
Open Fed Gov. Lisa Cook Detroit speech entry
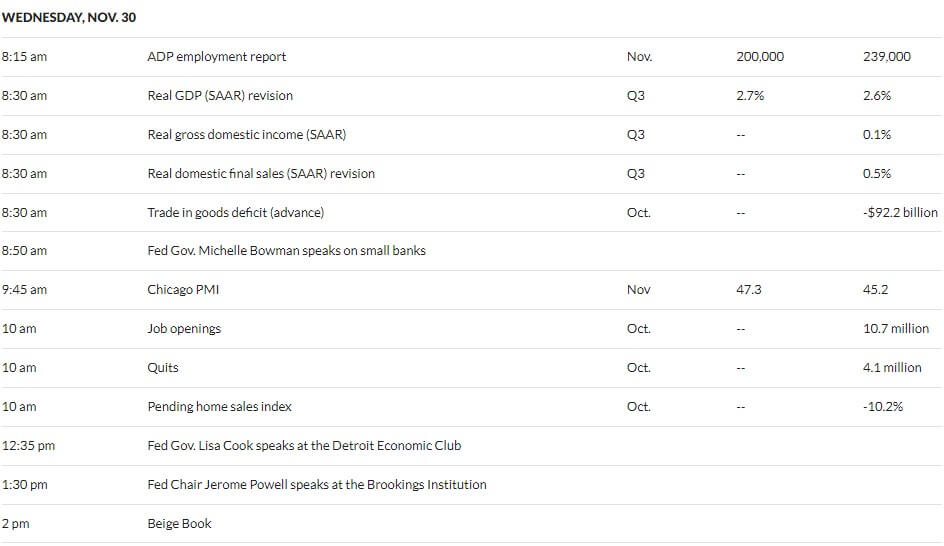(x=305, y=445)
